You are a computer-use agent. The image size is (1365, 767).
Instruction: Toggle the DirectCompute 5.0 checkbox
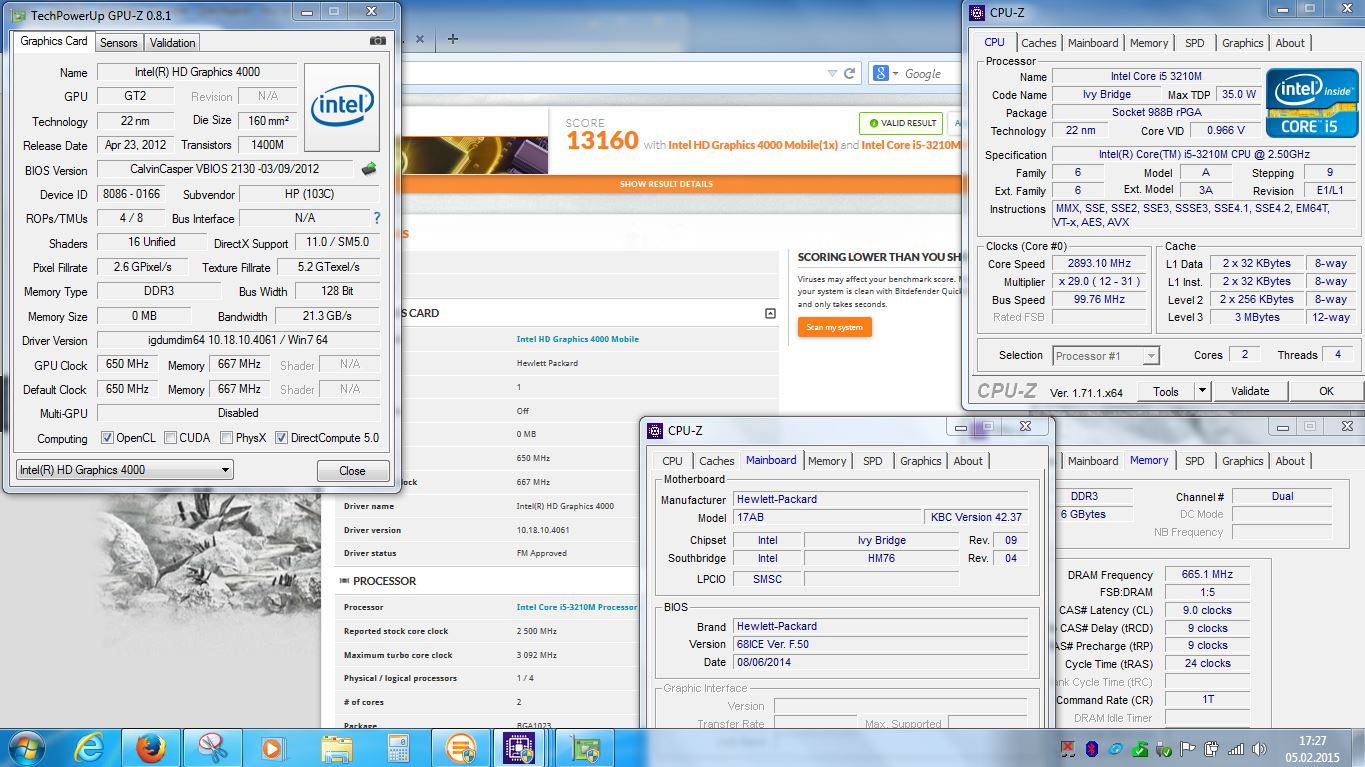282,438
